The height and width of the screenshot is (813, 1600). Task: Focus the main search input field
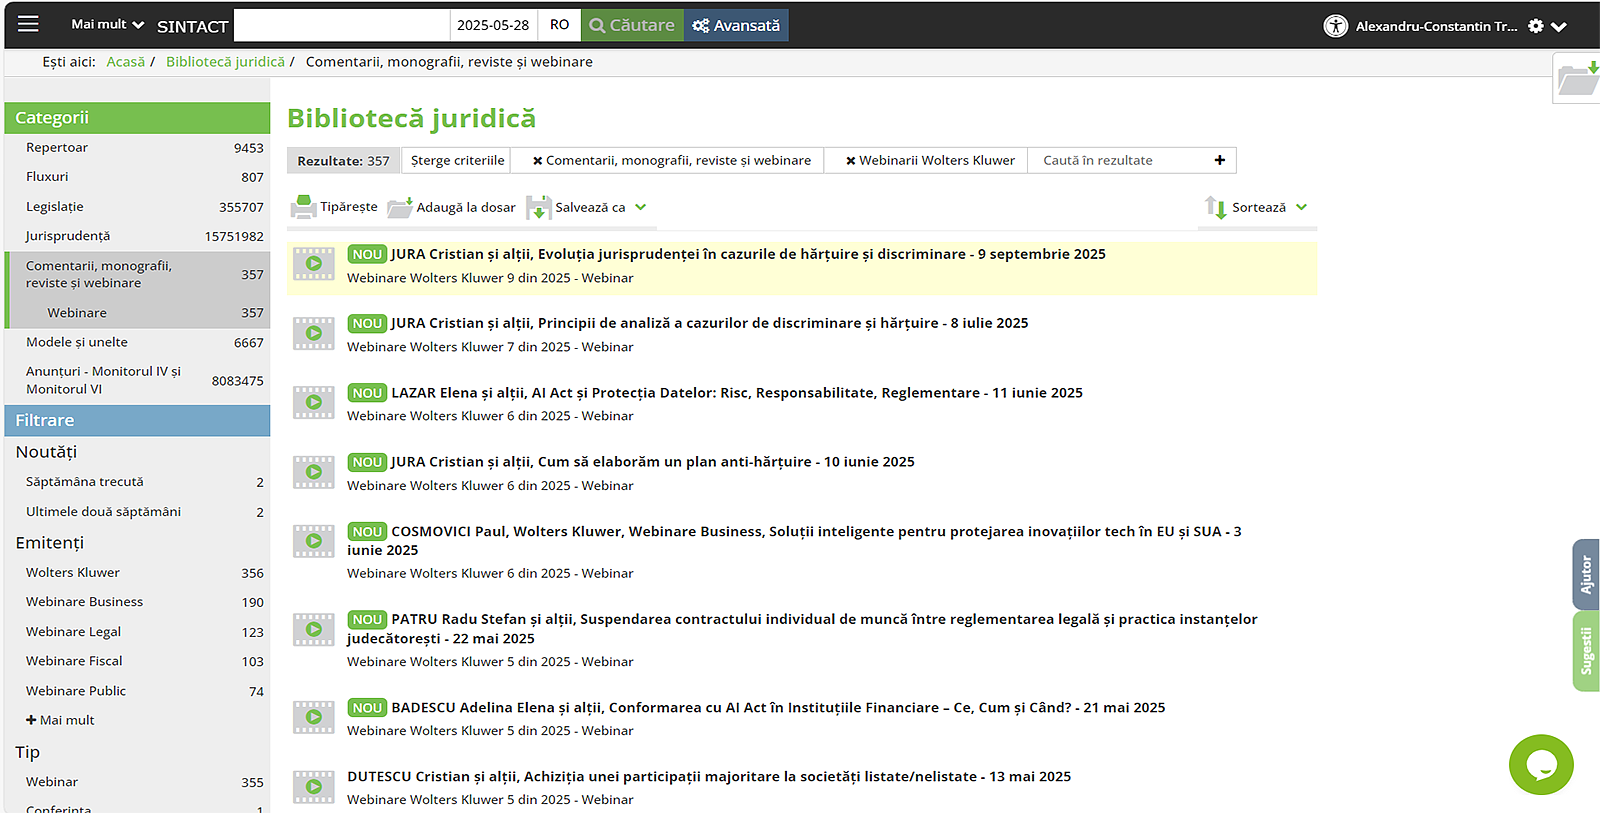tap(341, 25)
